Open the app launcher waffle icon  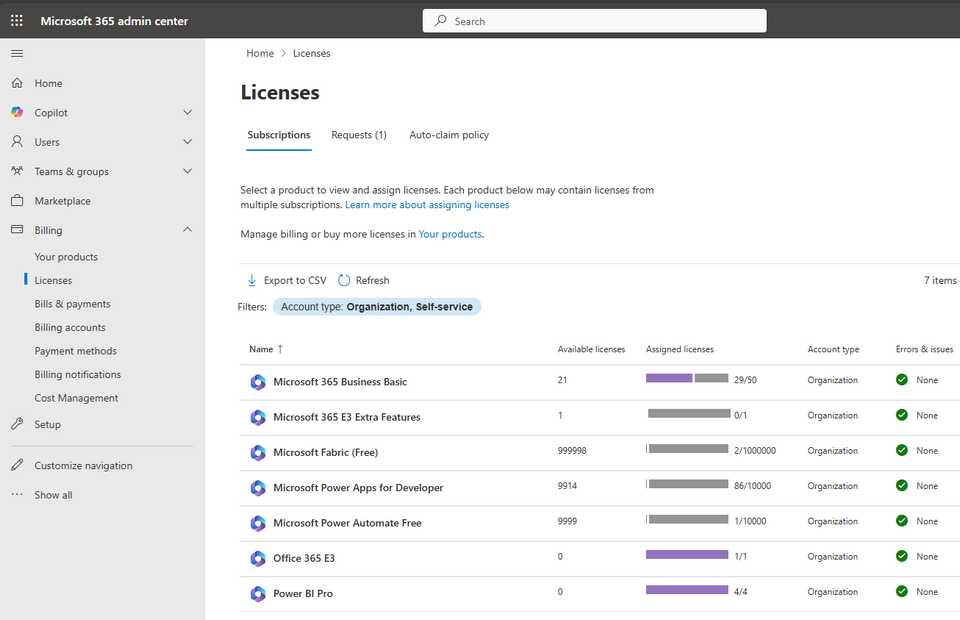click(17, 21)
